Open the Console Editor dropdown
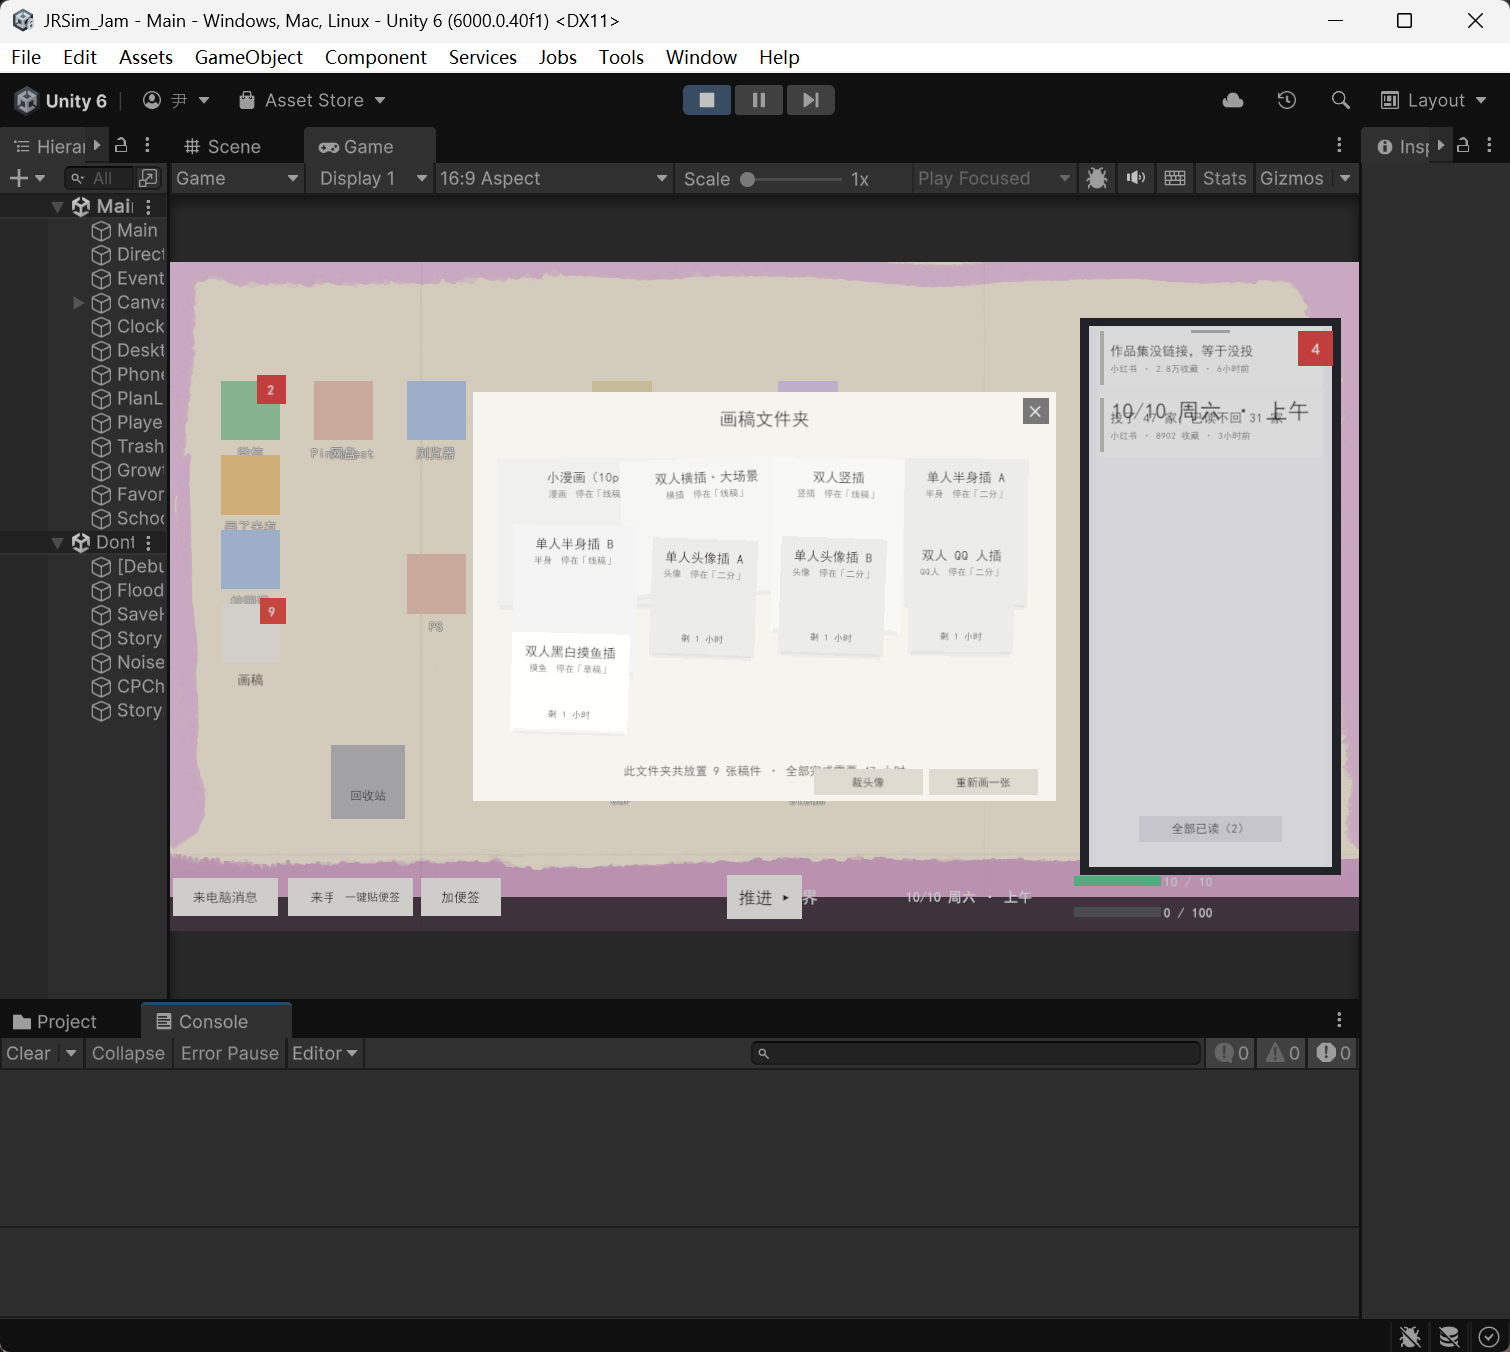The image size is (1510, 1352). 324,1053
